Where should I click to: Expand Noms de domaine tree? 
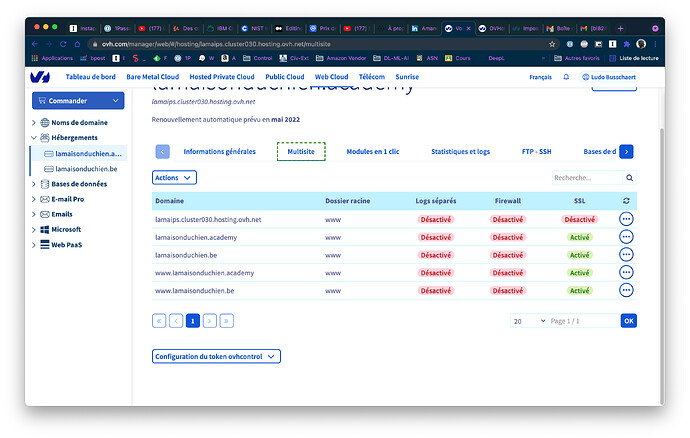pyautogui.click(x=34, y=122)
